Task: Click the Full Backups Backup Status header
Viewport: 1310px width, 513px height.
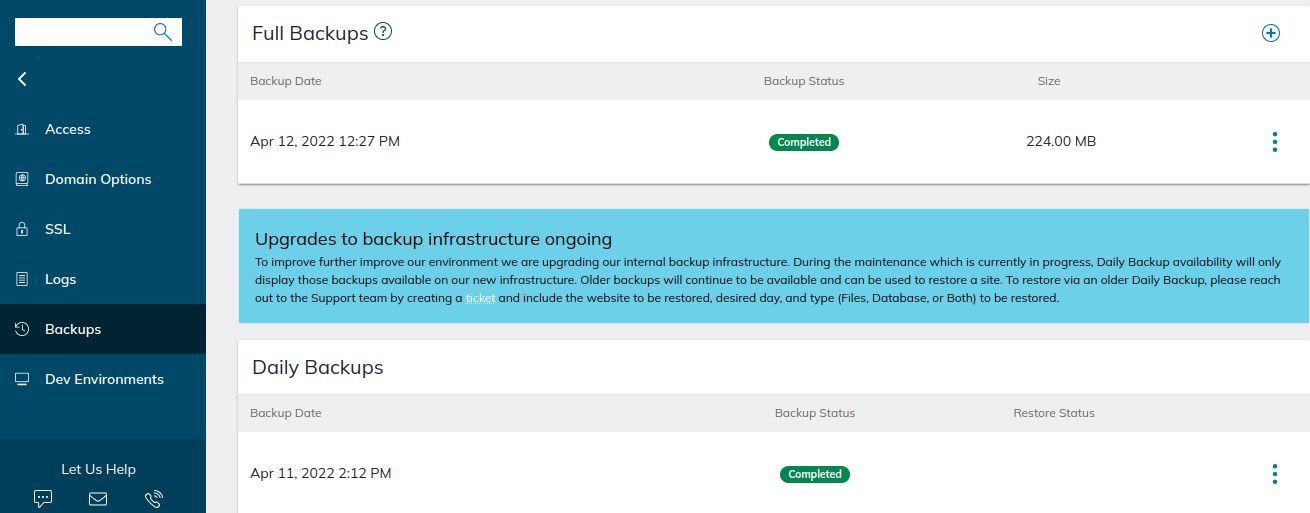Action: click(x=804, y=81)
